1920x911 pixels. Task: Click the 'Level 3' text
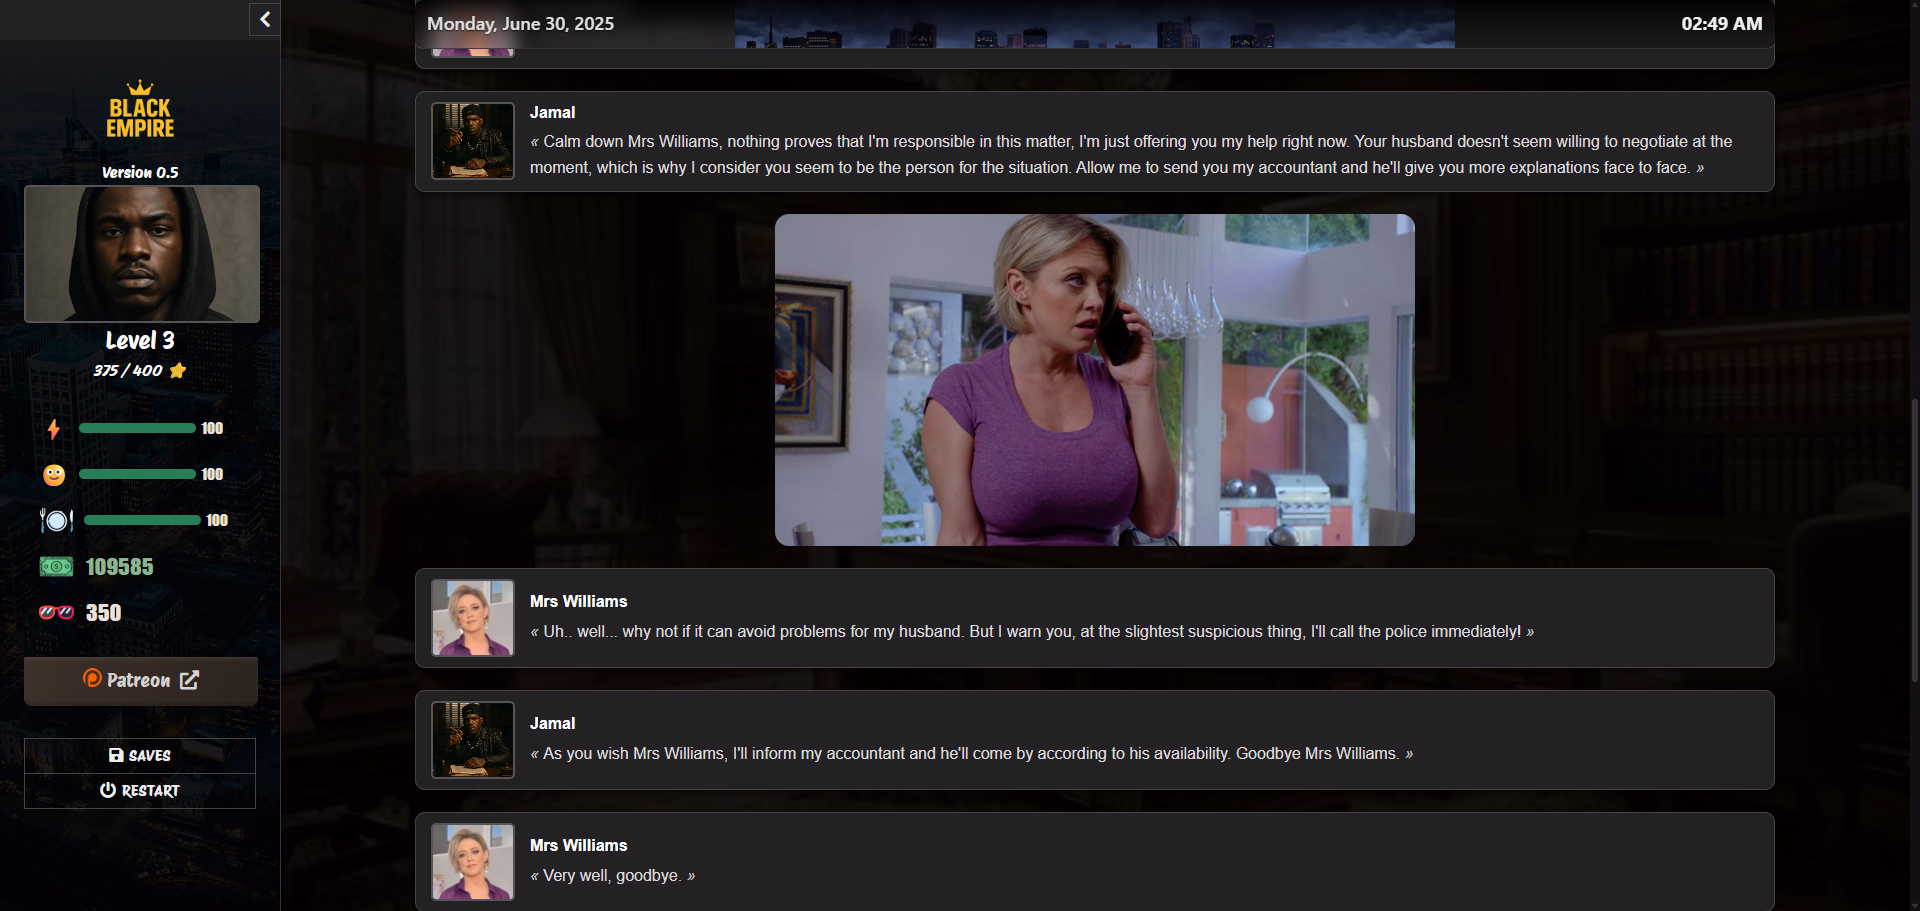[x=140, y=341]
